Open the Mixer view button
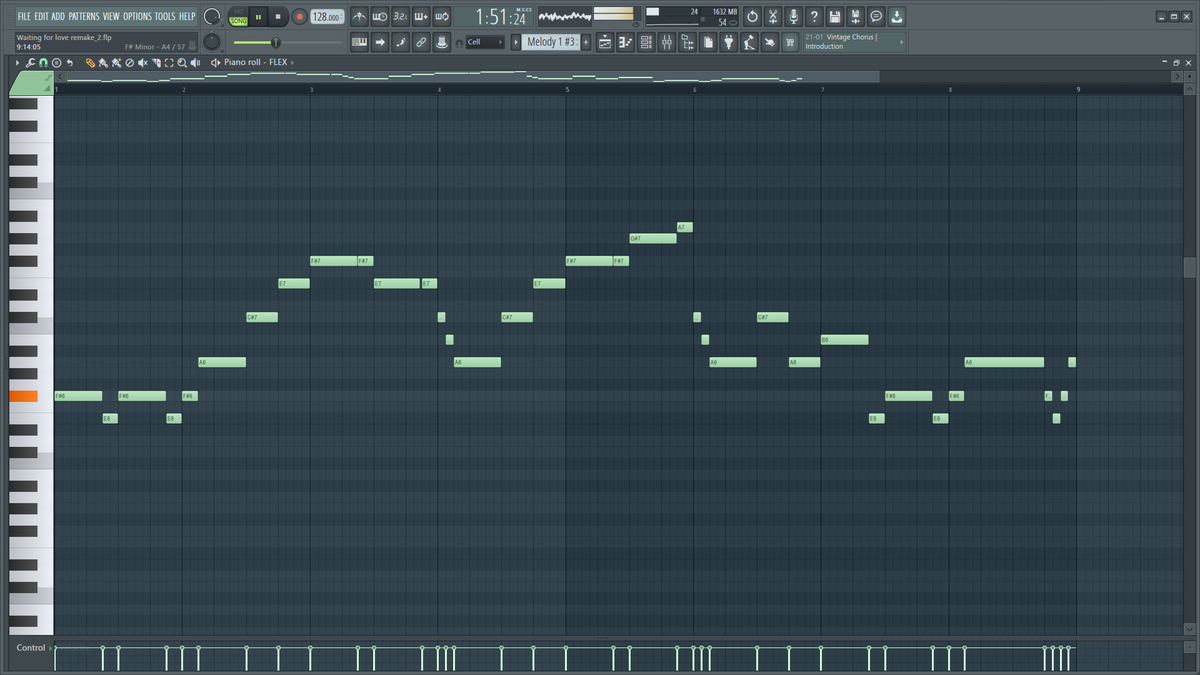 667,42
